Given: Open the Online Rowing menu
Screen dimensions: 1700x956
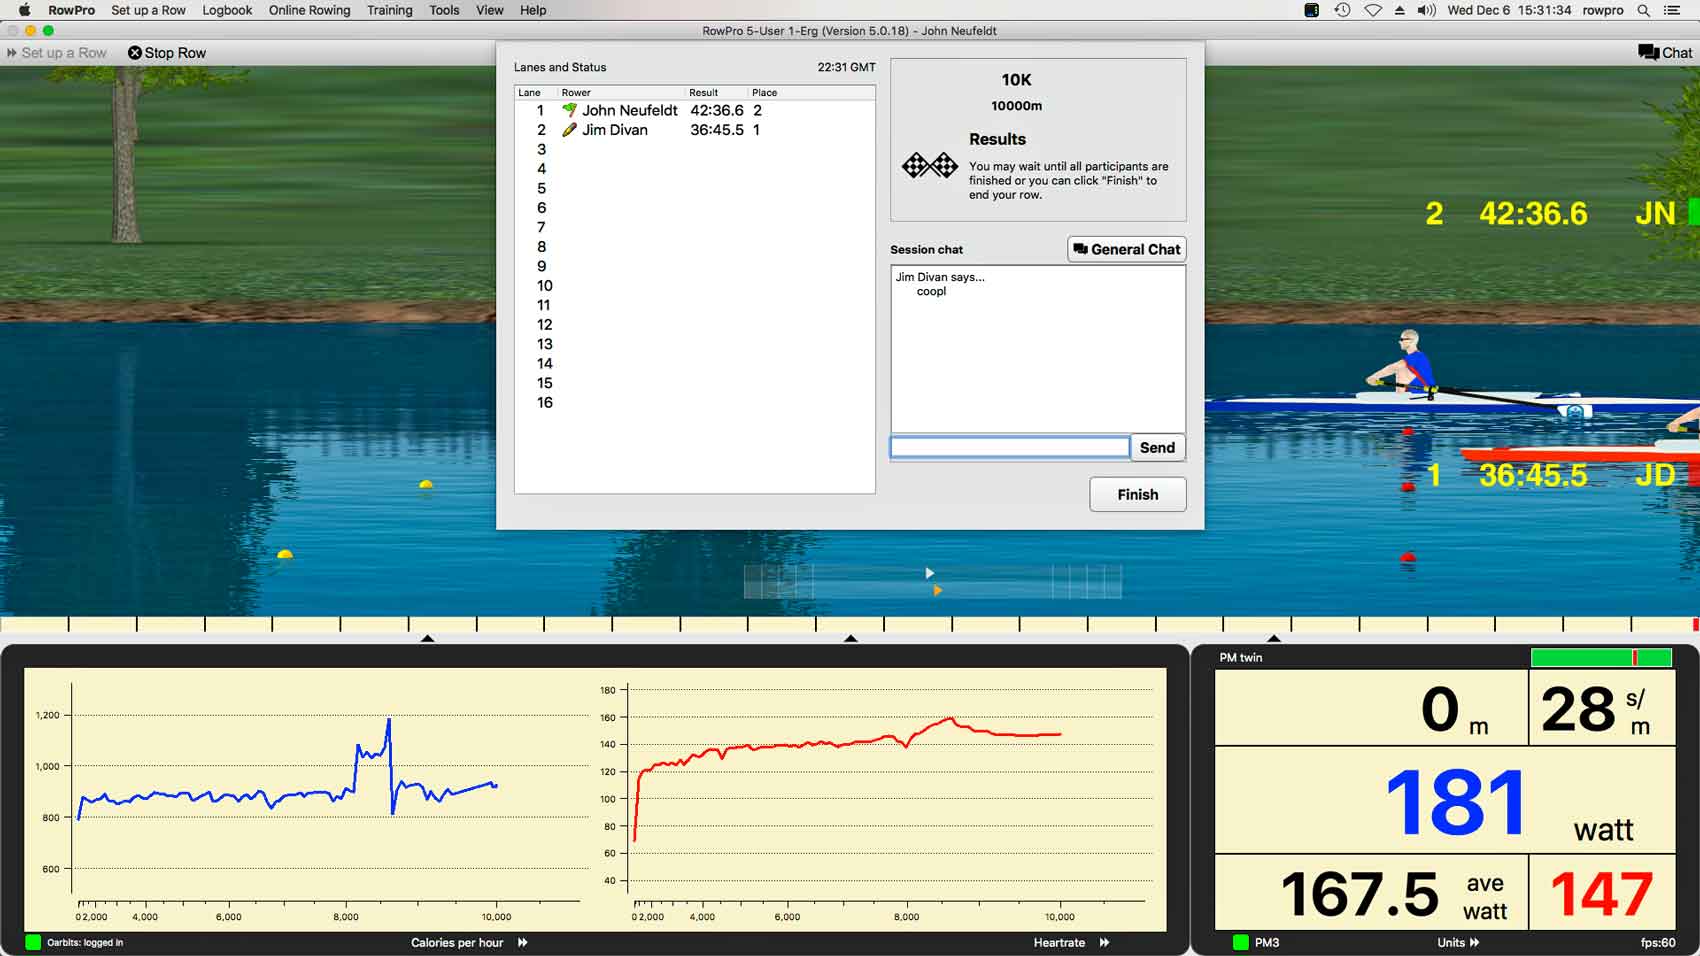Looking at the screenshot, I should 309,10.
